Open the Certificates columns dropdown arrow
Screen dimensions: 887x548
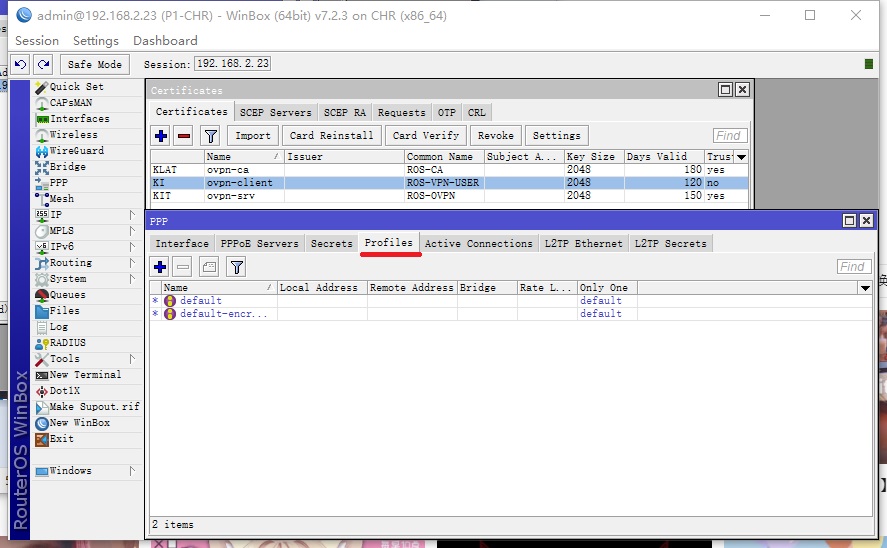point(741,157)
